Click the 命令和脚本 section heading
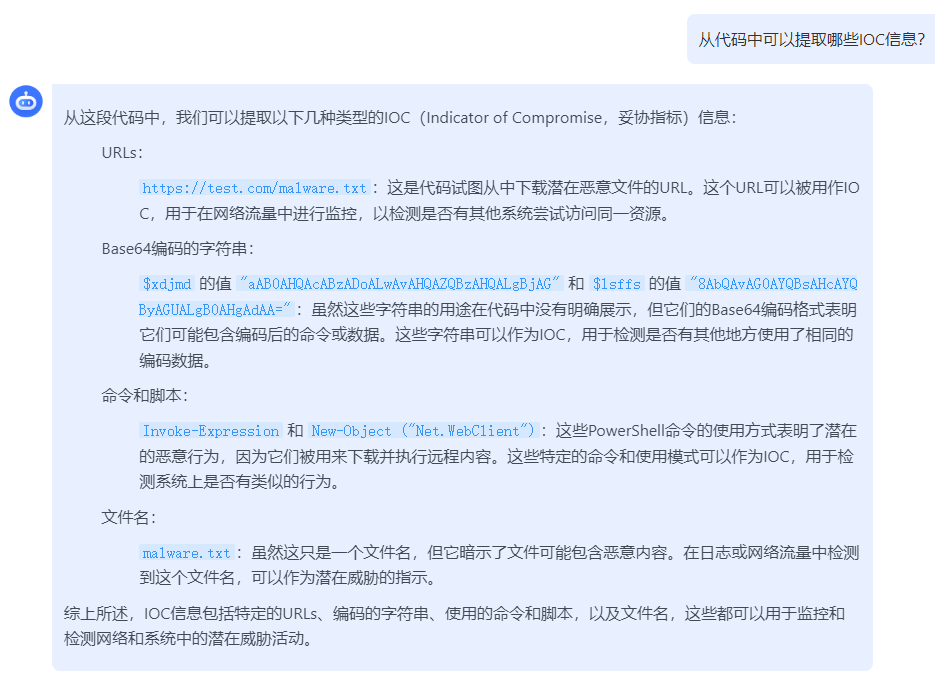 (145, 395)
